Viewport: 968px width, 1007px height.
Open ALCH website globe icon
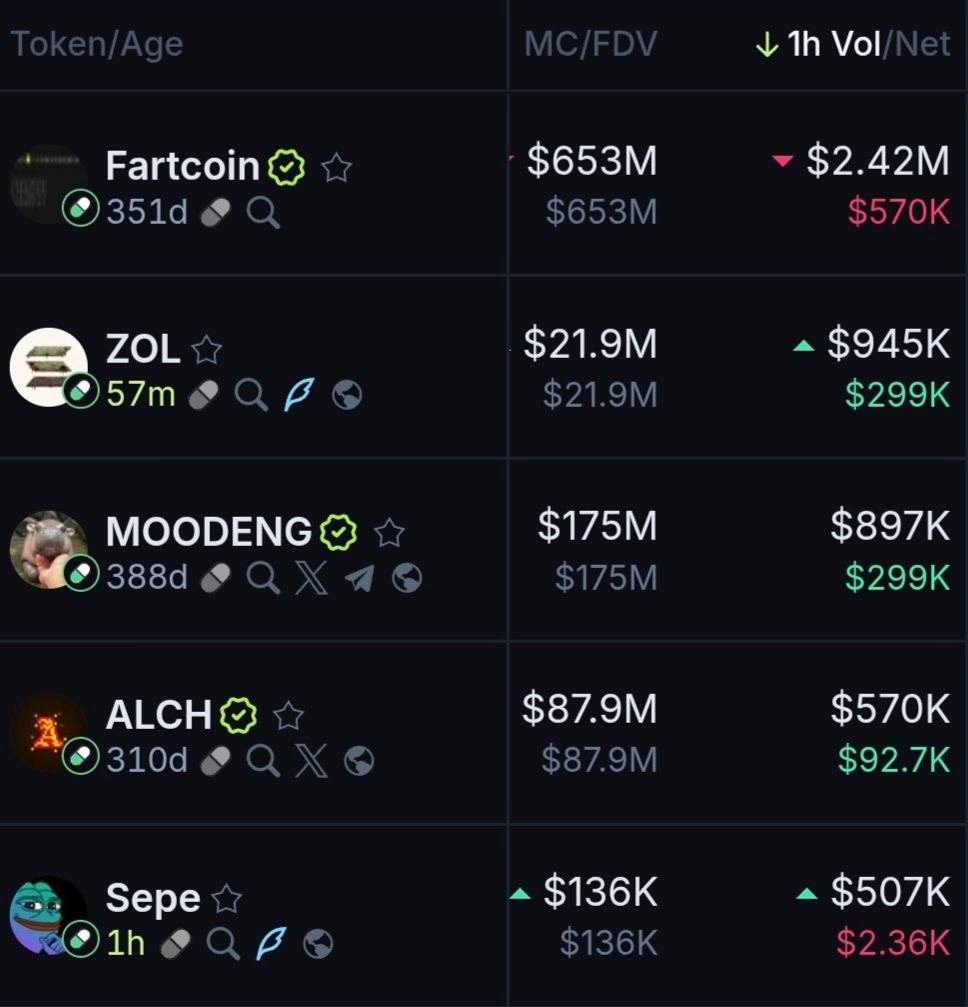coord(359,762)
